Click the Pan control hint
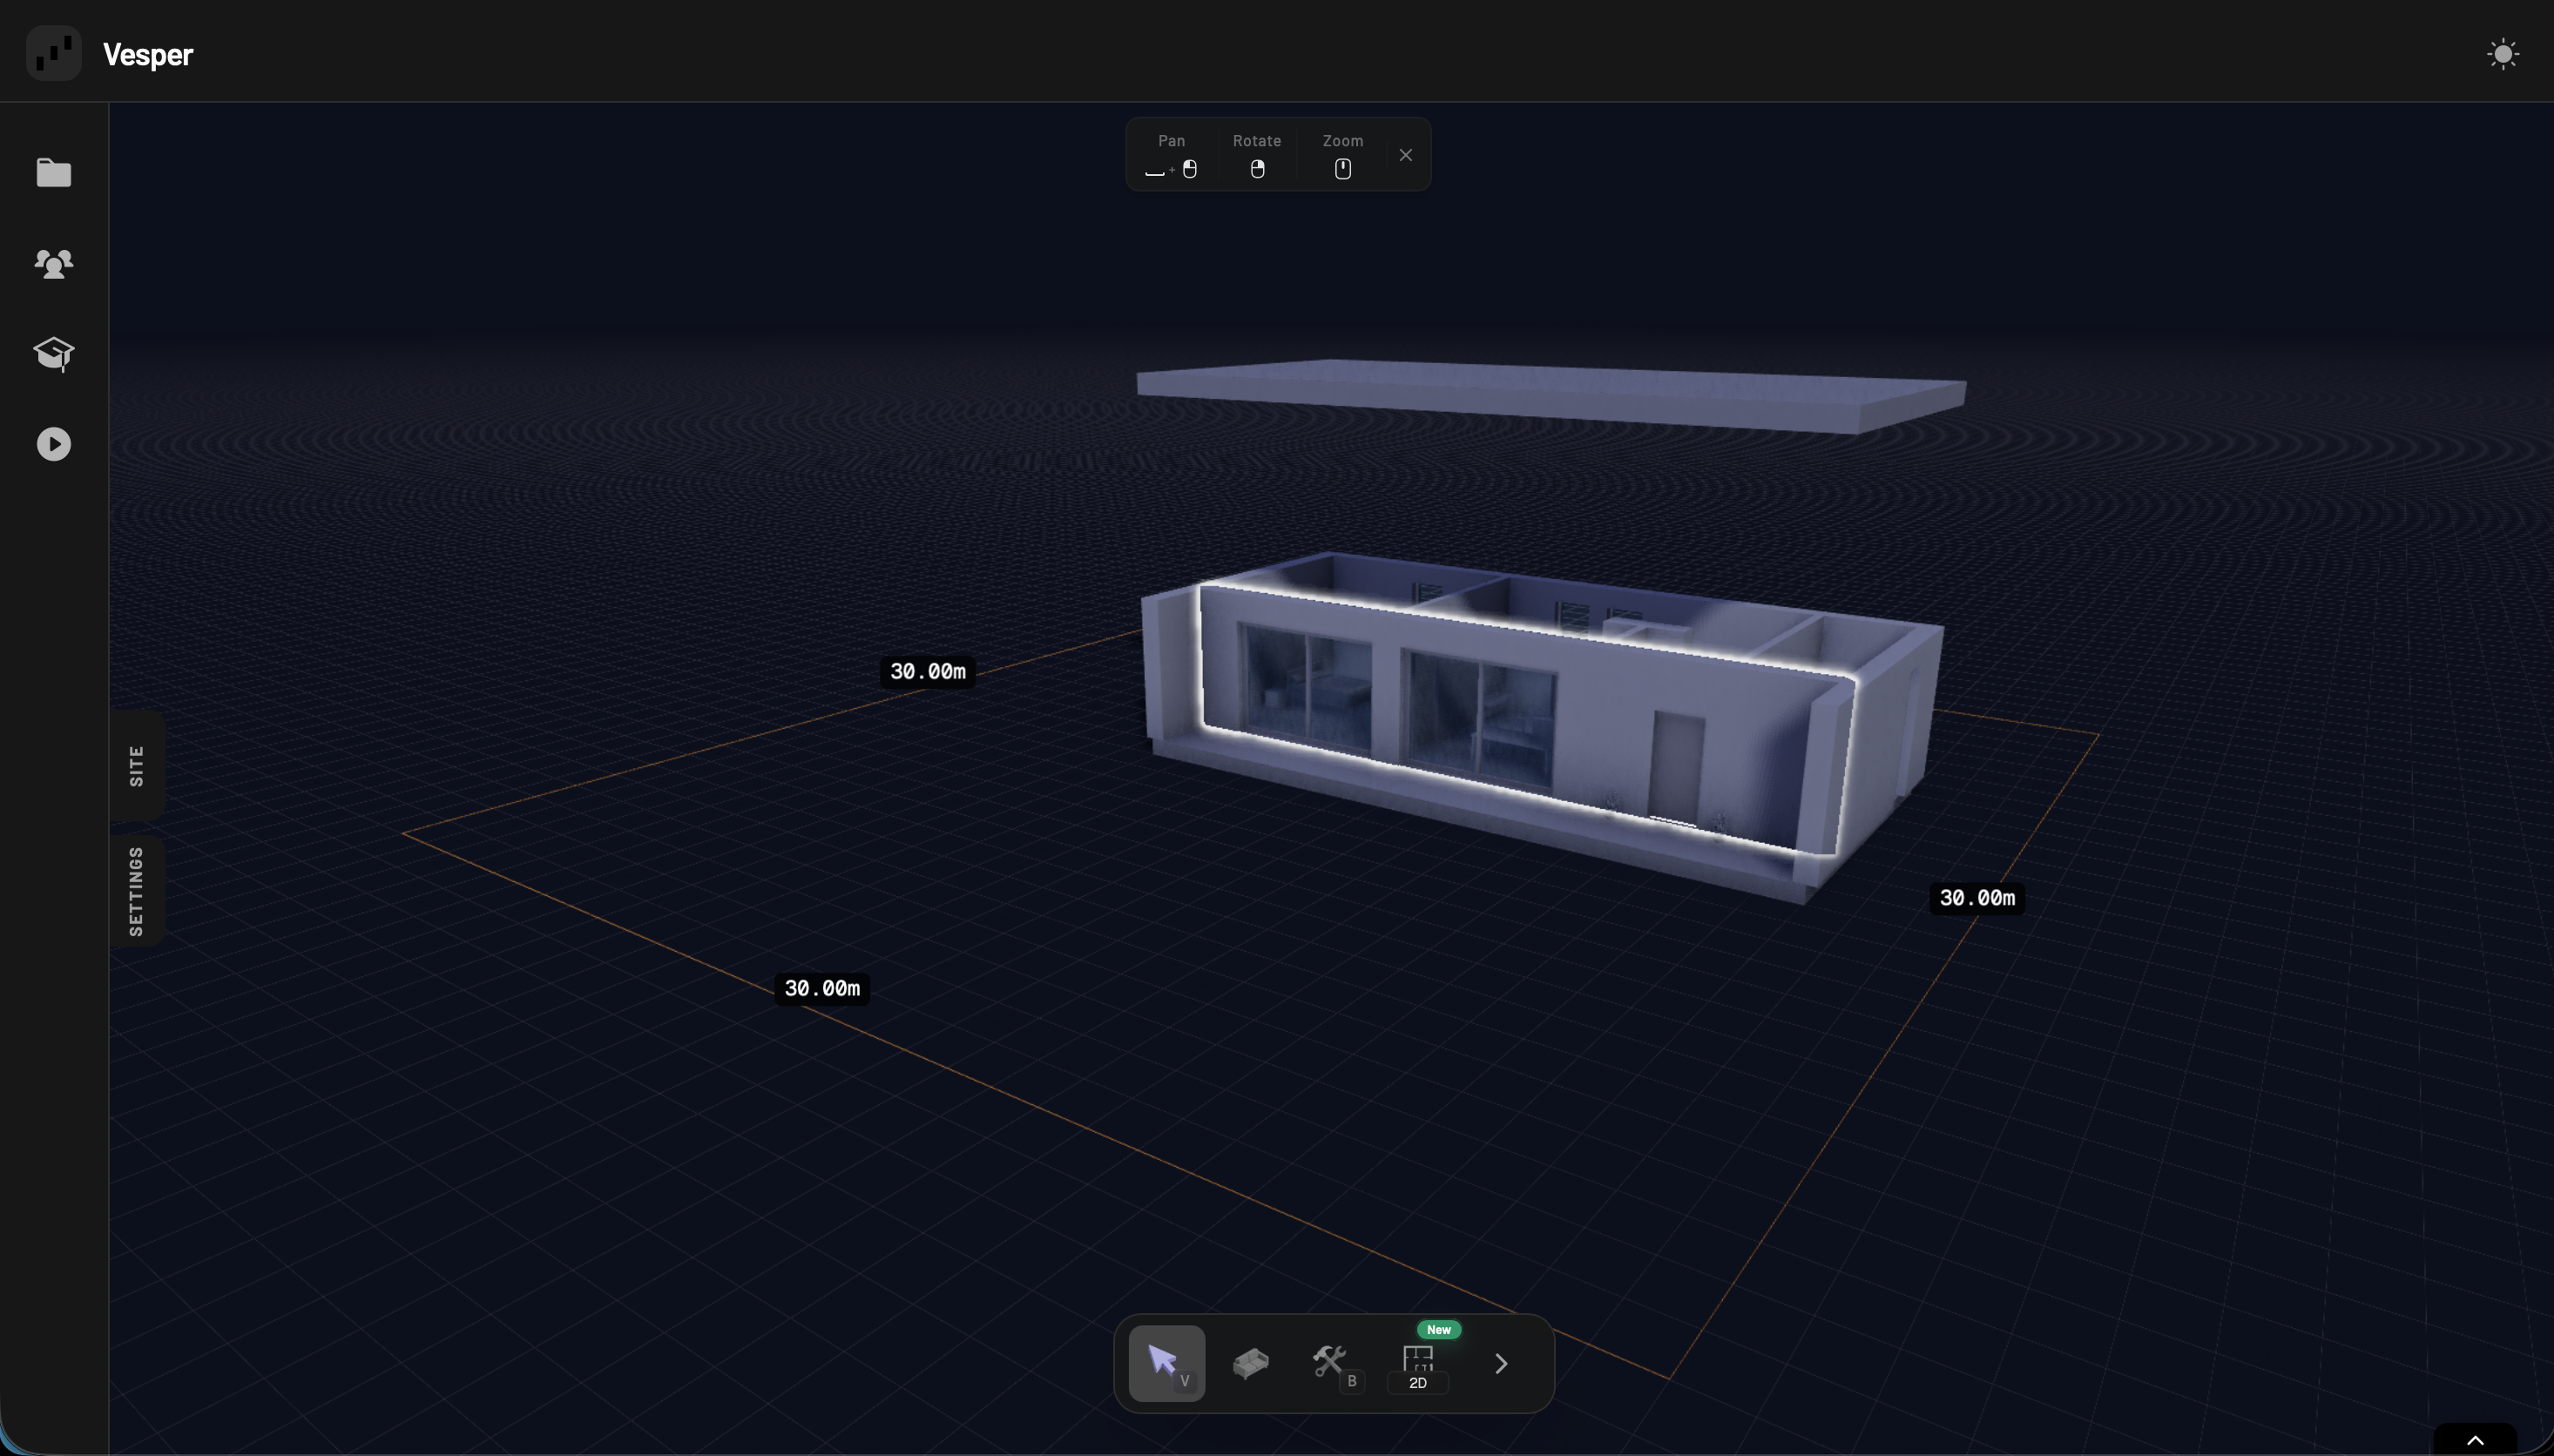Image resolution: width=2554 pixels, height=1456 pixels. coord(1171,155)
